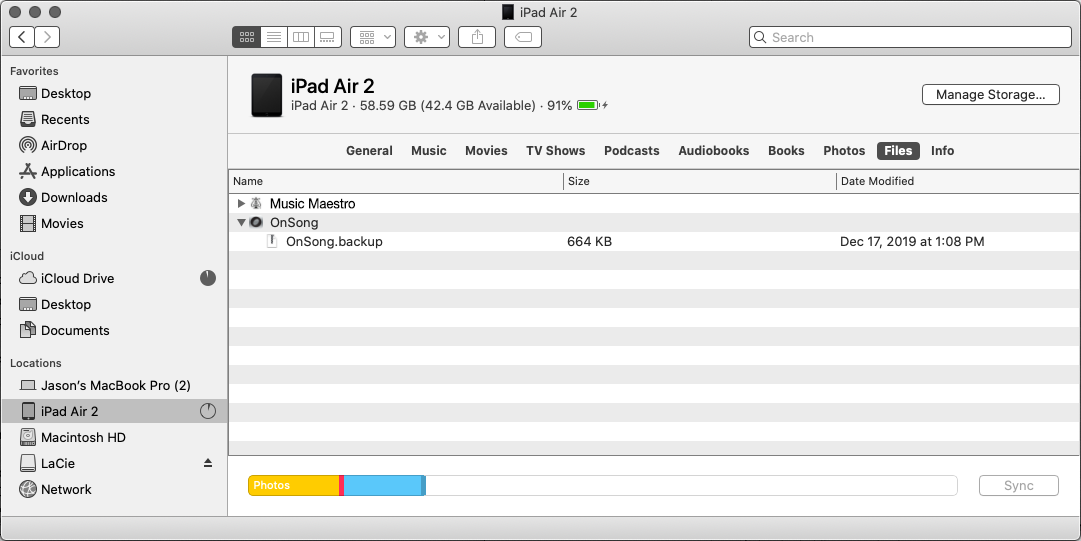
Task: Switch to the Audiobooks tab
Action: (x=714, y=151)
